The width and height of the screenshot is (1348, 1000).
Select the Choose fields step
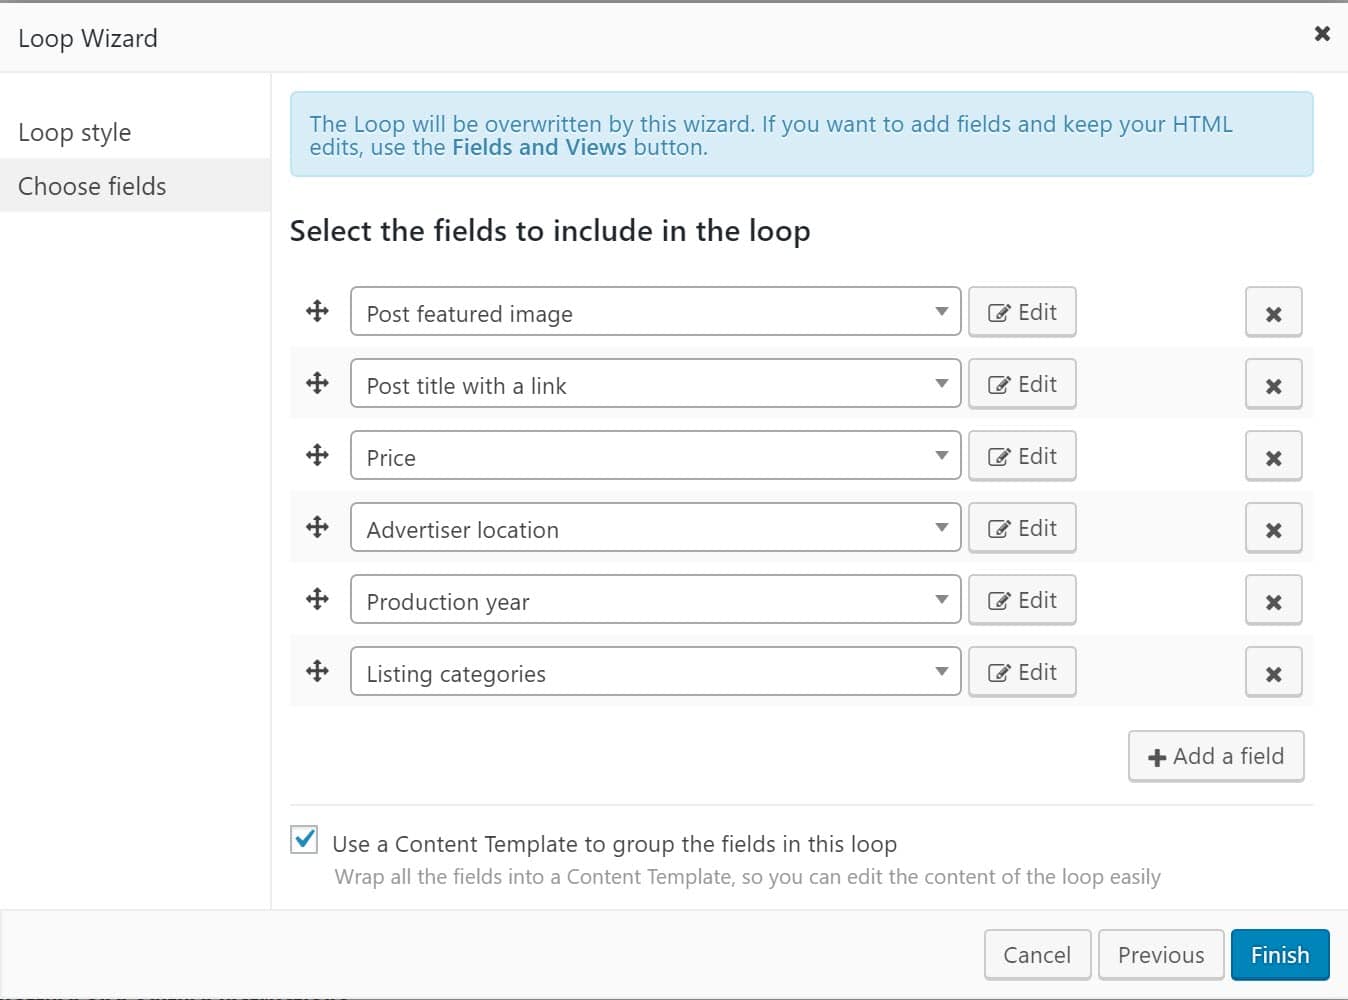pyautogui.click(x=91, y=185)
